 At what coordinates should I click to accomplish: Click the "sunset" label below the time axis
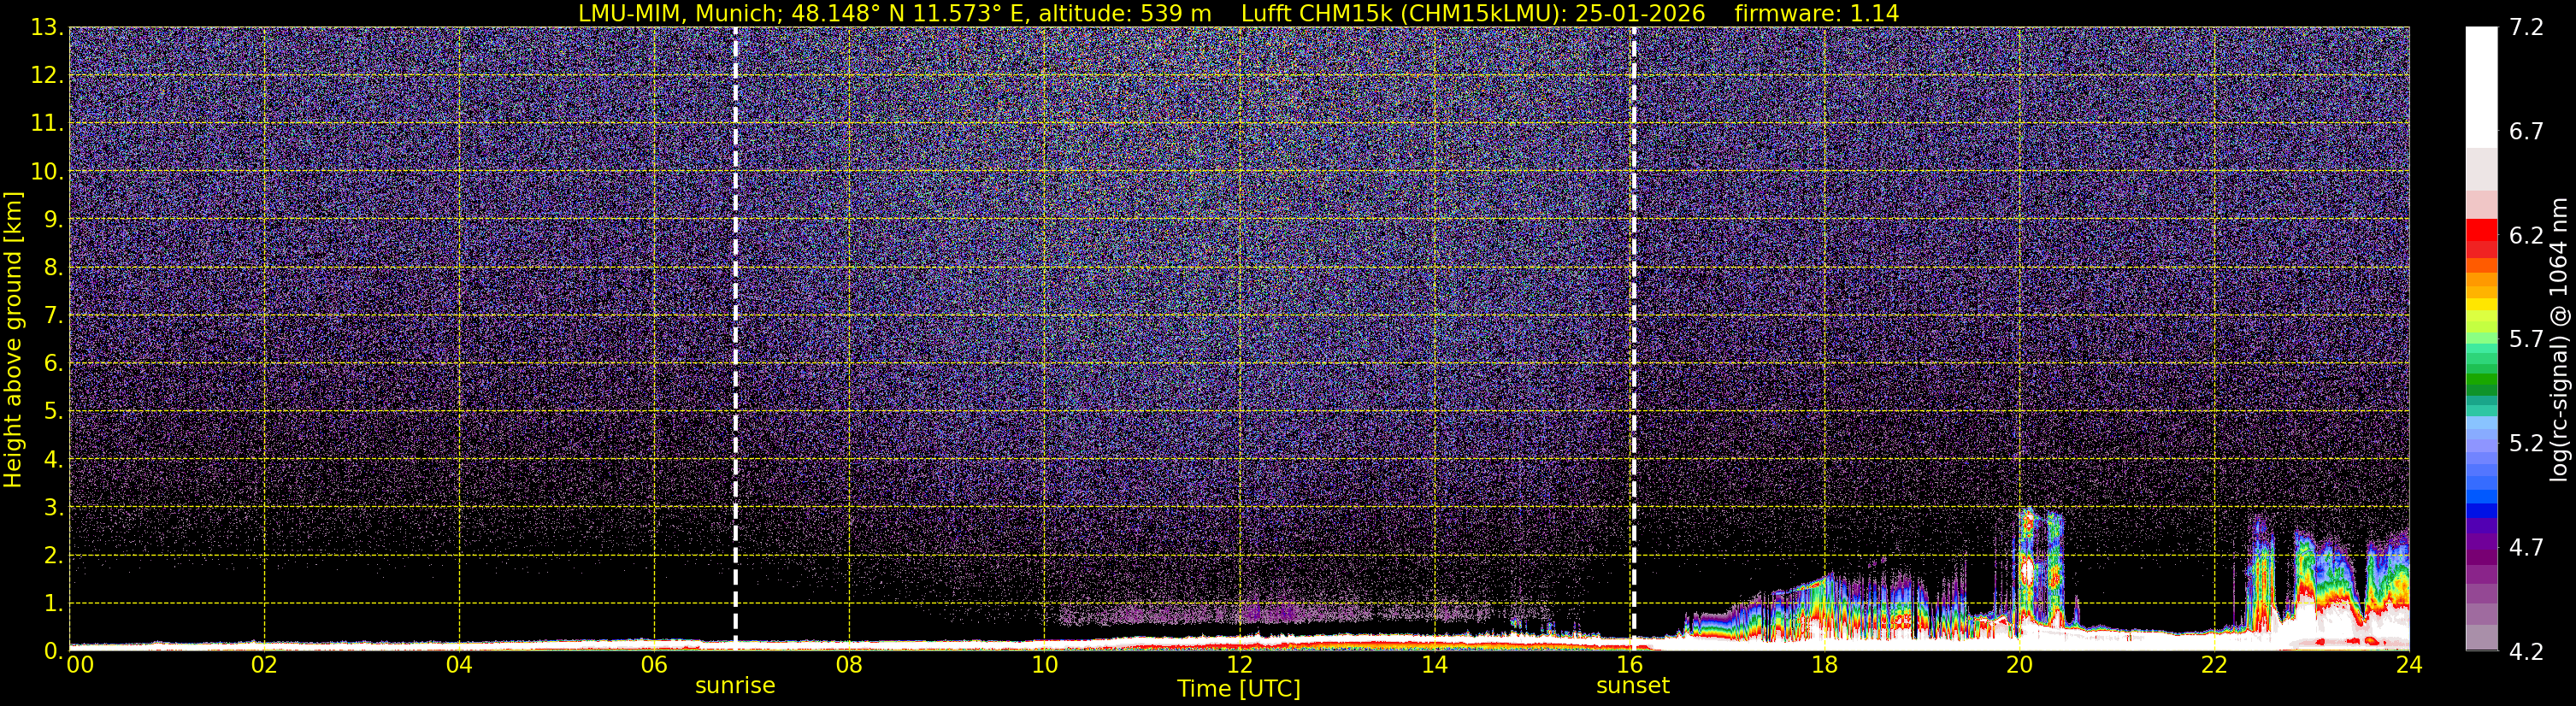tap(1633, 686)
